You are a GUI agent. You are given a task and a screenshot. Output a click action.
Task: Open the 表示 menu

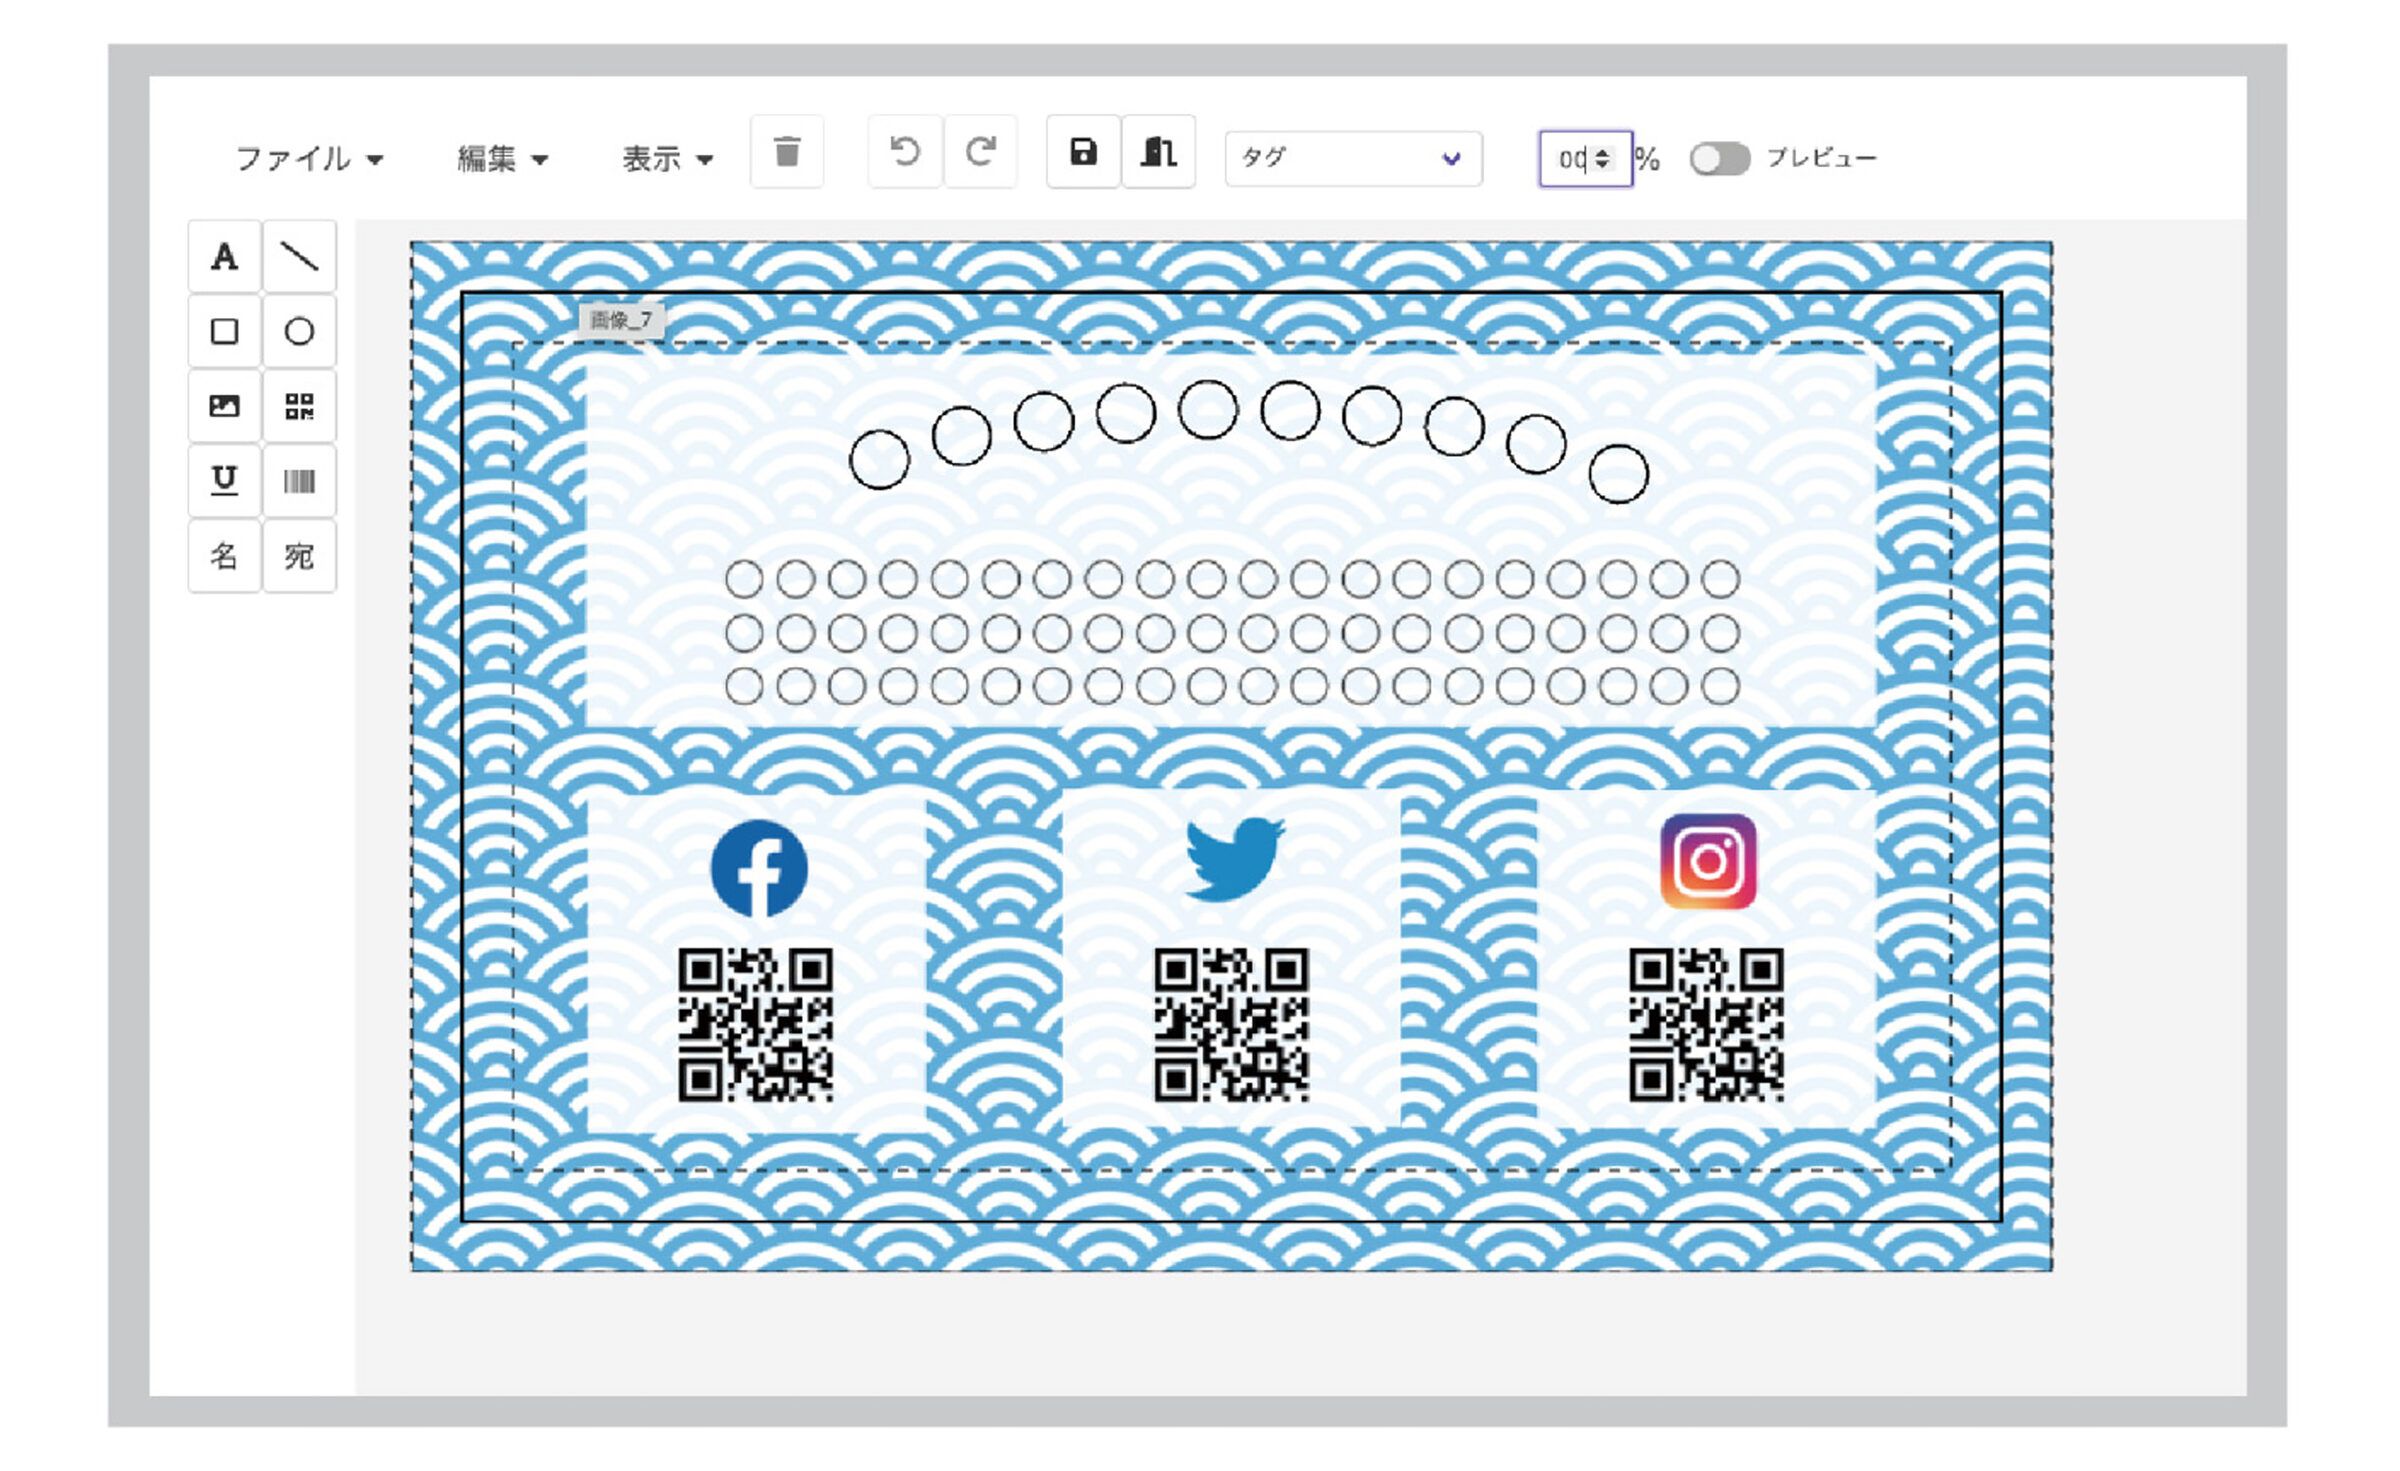(x=667, y=158)
